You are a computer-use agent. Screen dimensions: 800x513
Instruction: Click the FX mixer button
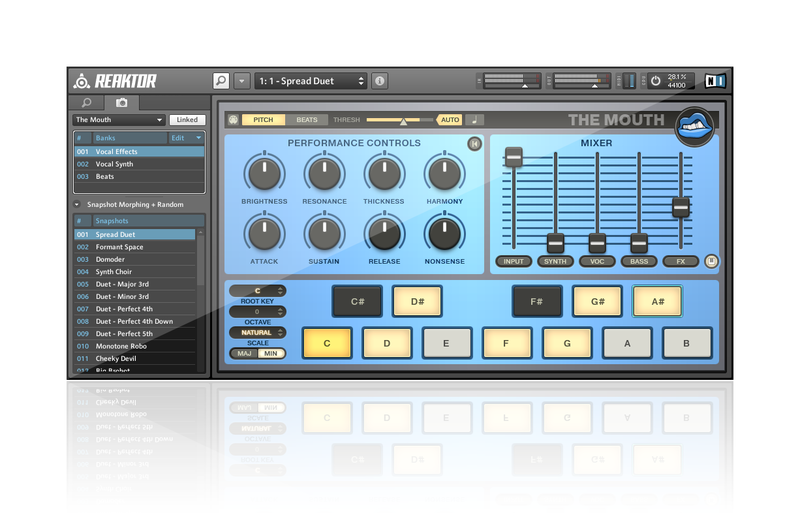(x=681, y=261)
